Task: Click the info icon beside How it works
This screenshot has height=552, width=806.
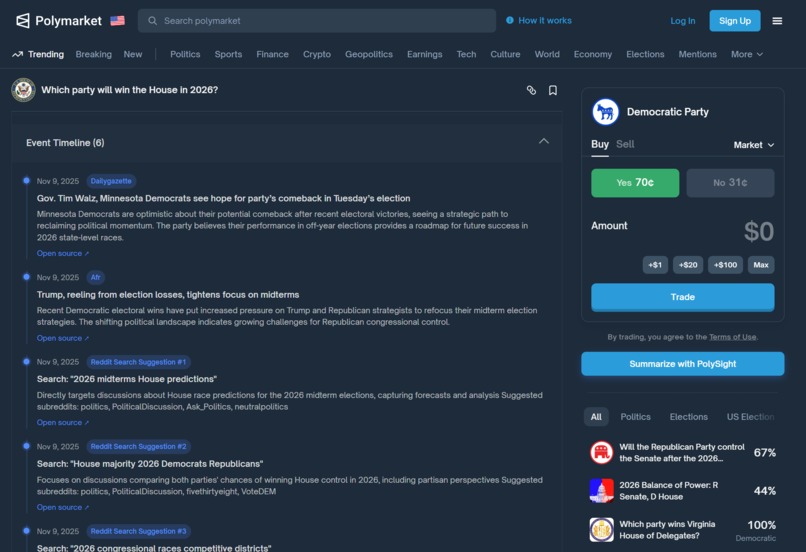Action: pos(509,20)
